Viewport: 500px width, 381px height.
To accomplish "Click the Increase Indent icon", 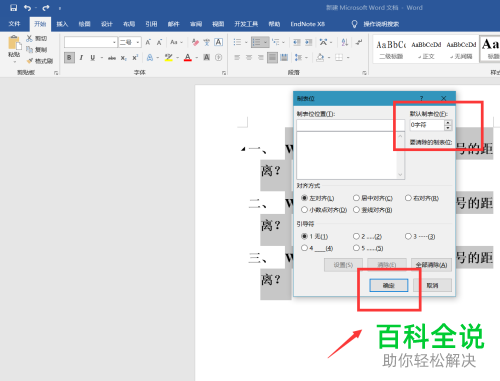I will (309, 42).
